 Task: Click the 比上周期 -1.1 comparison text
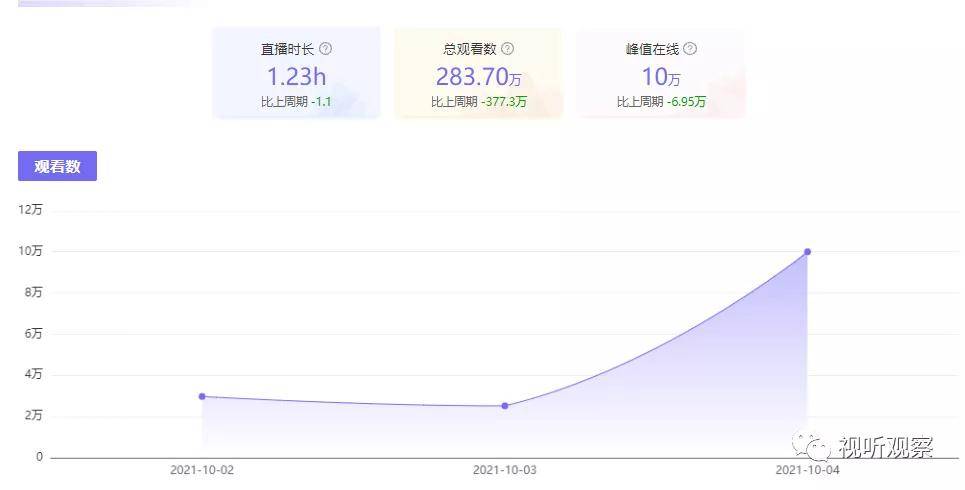click(x=296, y=102)
